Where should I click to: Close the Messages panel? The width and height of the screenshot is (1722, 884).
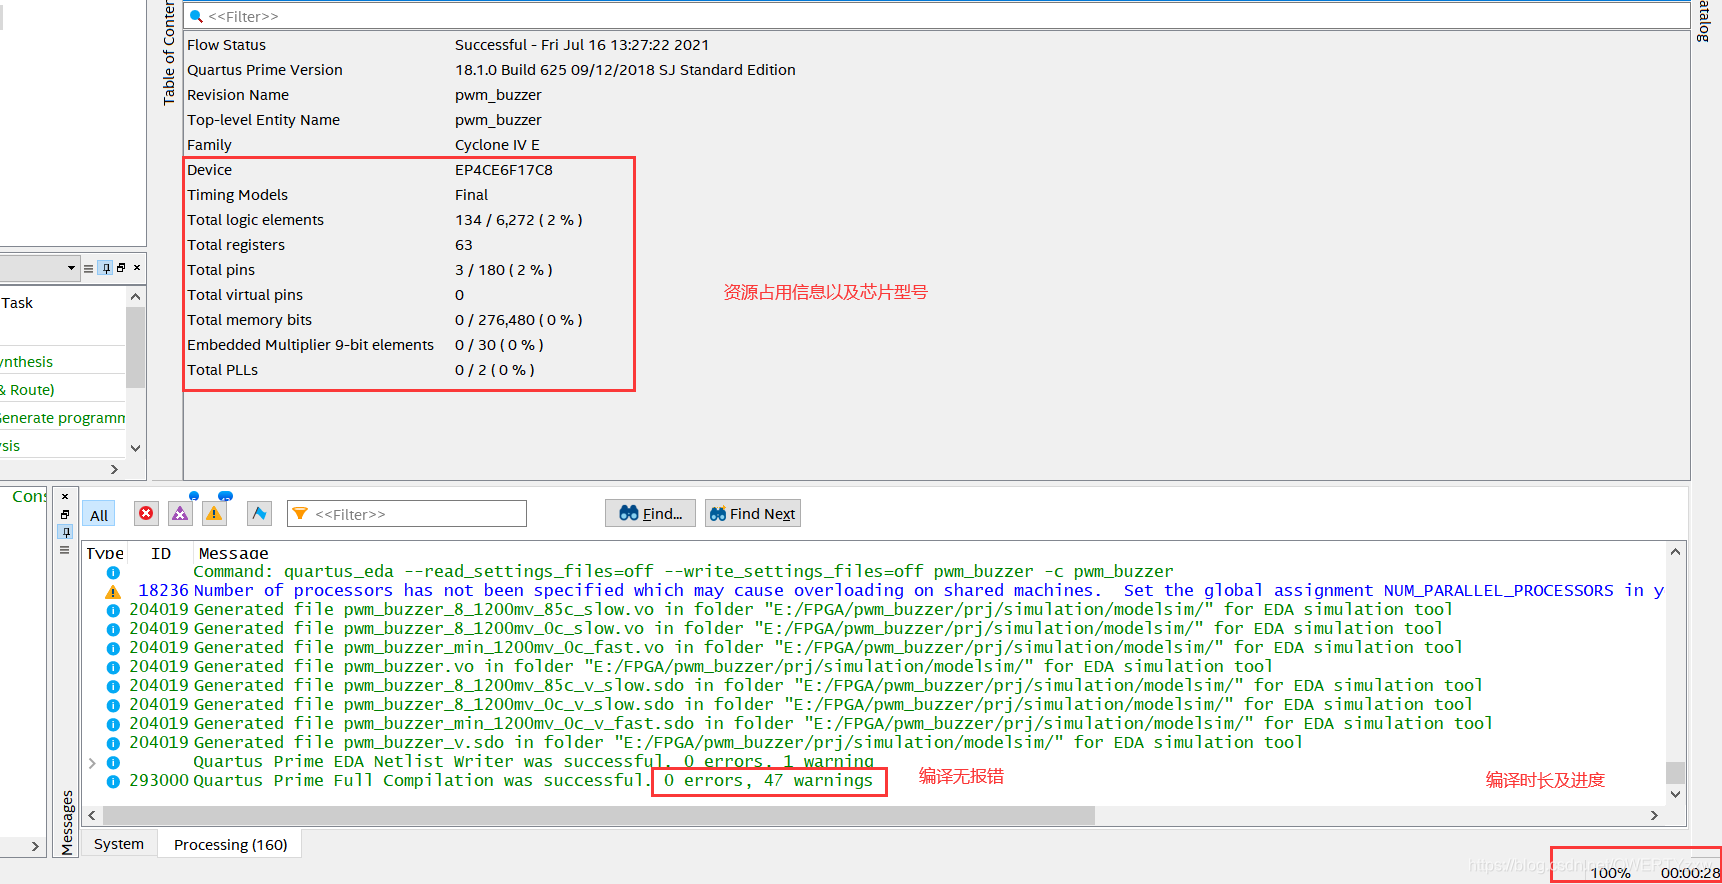[65, 497]
